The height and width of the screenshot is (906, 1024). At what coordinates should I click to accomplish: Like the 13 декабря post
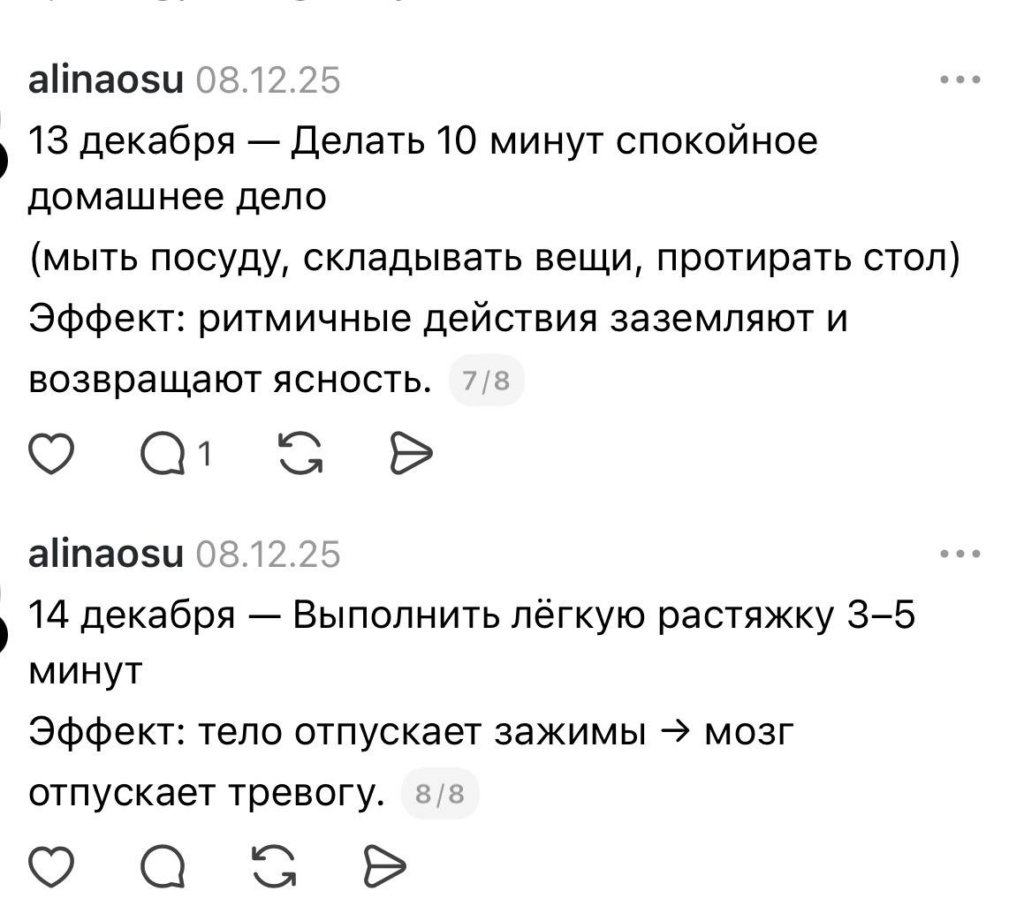click(49, 456)
